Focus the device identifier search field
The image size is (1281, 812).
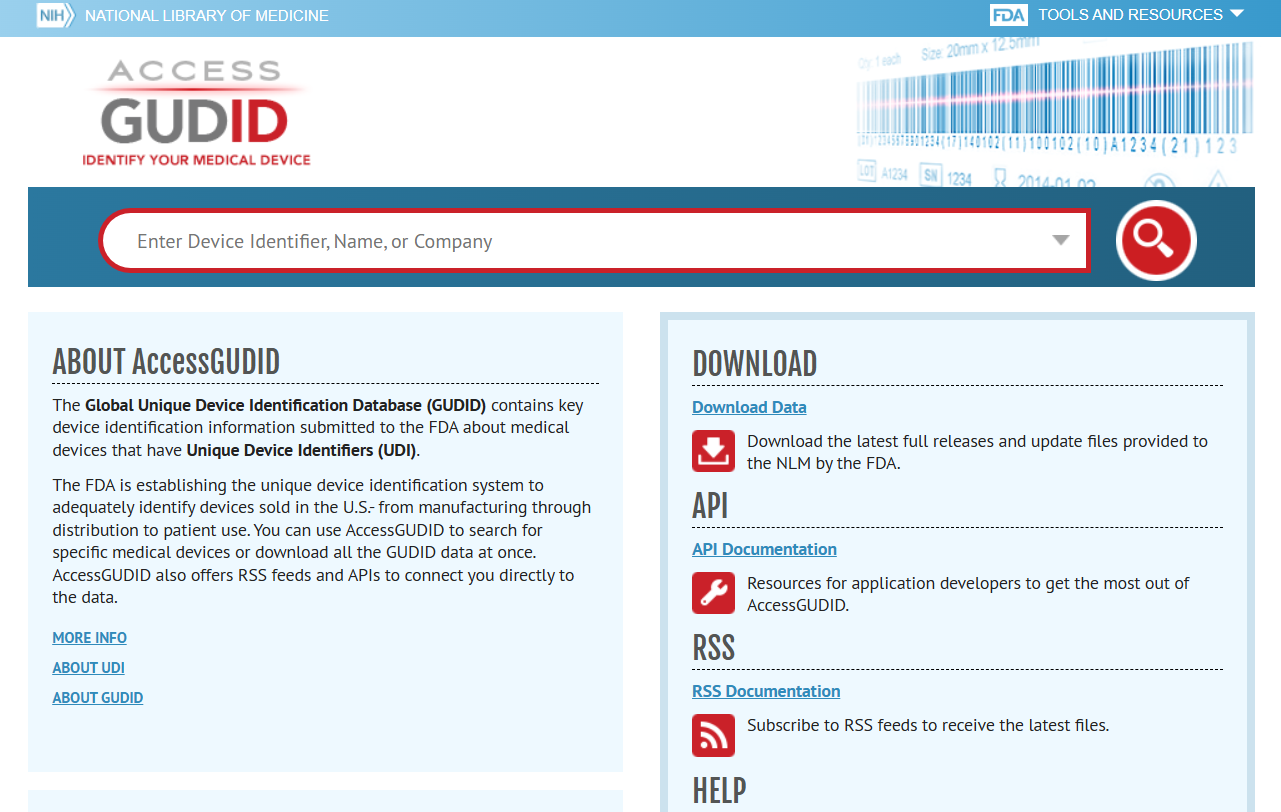coord(595,241)
